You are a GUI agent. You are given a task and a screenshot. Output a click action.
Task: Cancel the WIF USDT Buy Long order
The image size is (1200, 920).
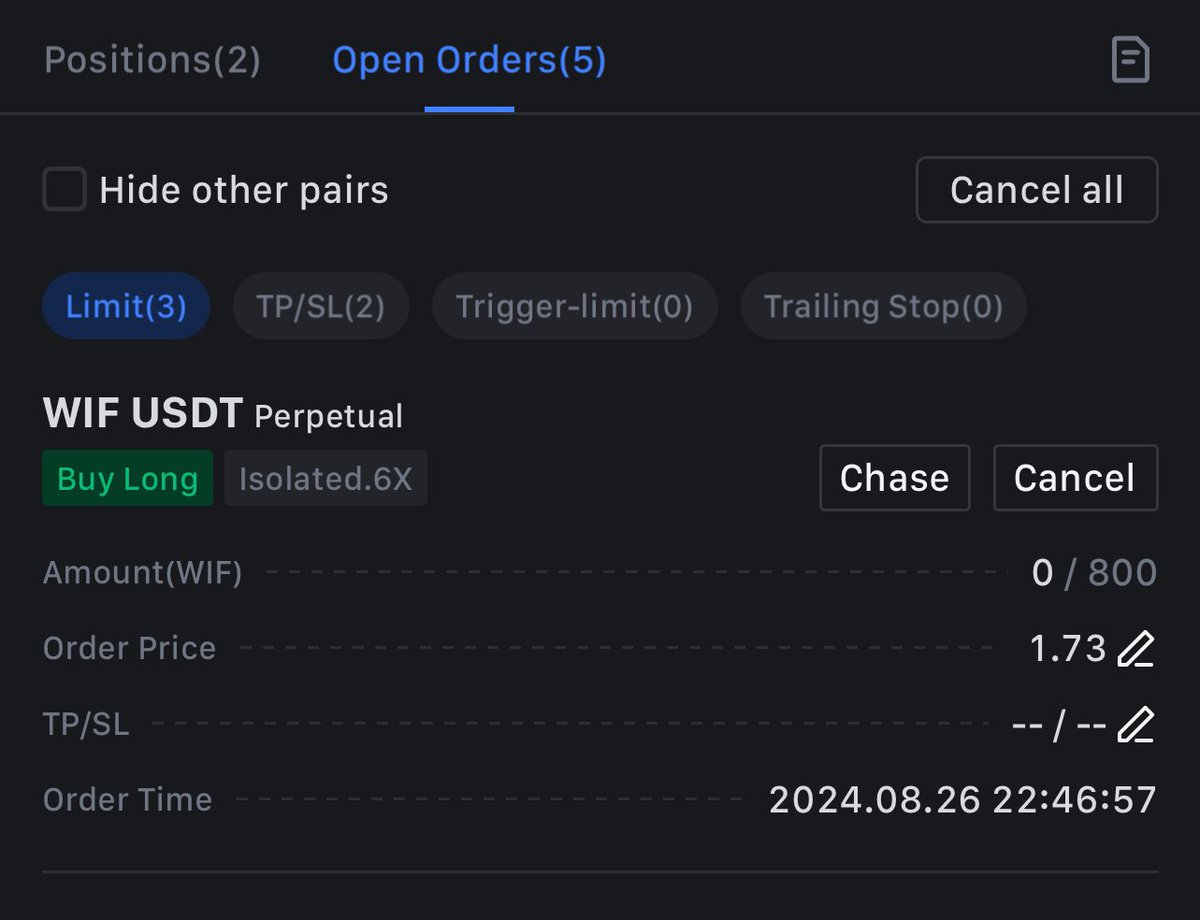(x=1075, y=478)
